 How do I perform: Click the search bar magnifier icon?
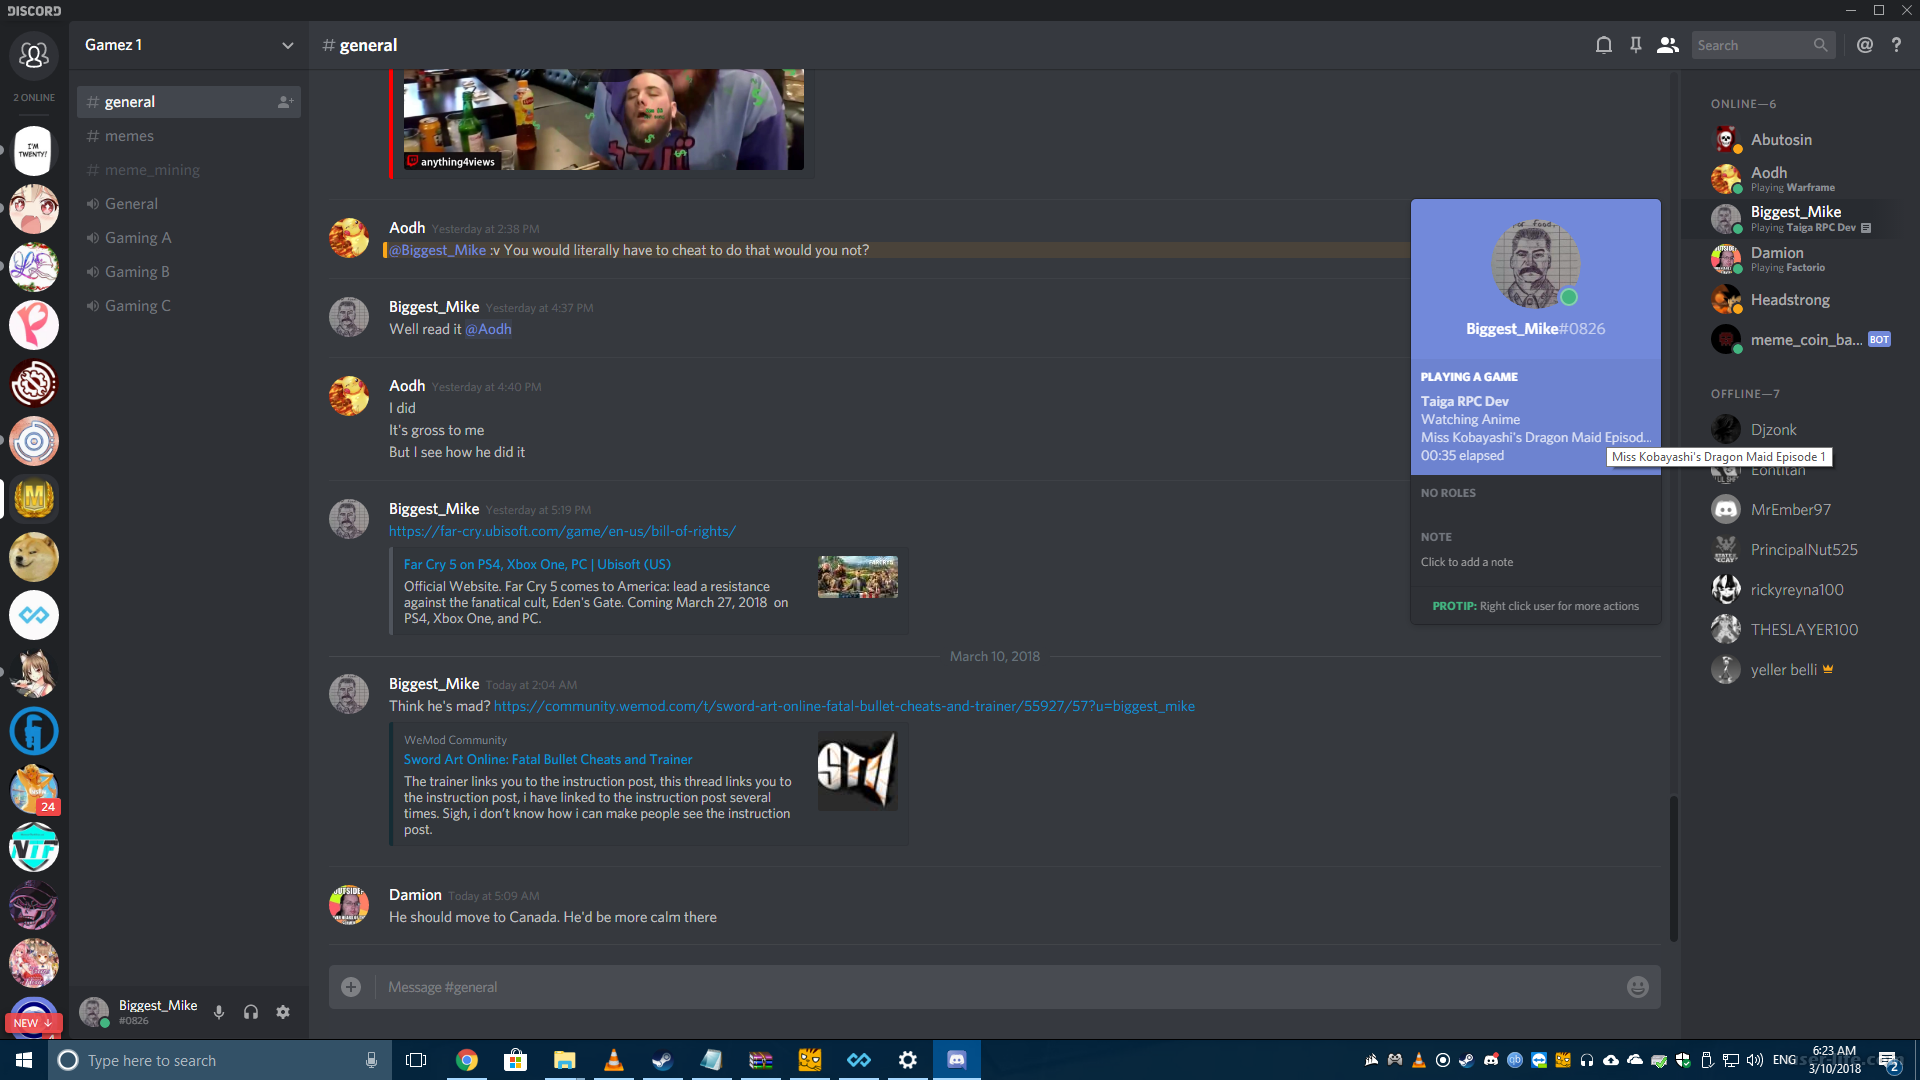point(1820,44)
